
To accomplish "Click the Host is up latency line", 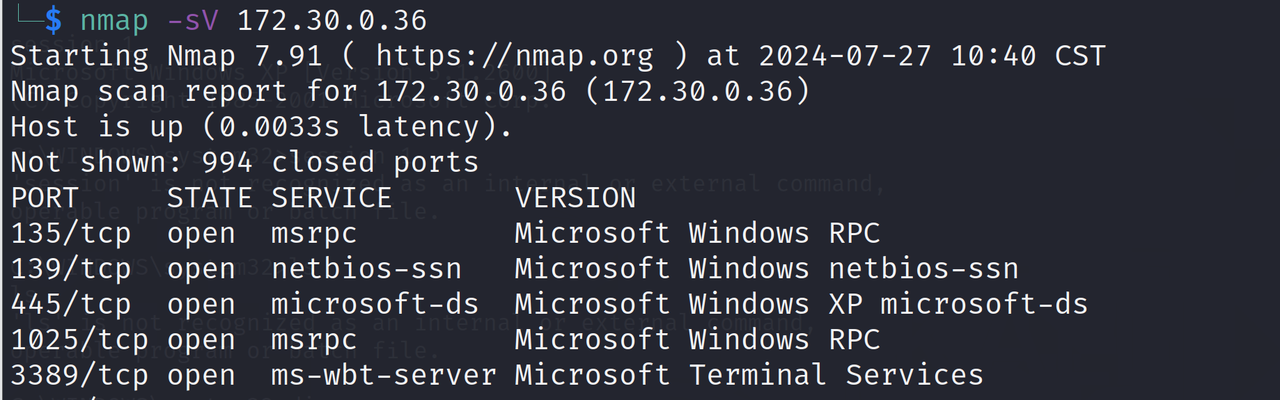I will (262, 127).
